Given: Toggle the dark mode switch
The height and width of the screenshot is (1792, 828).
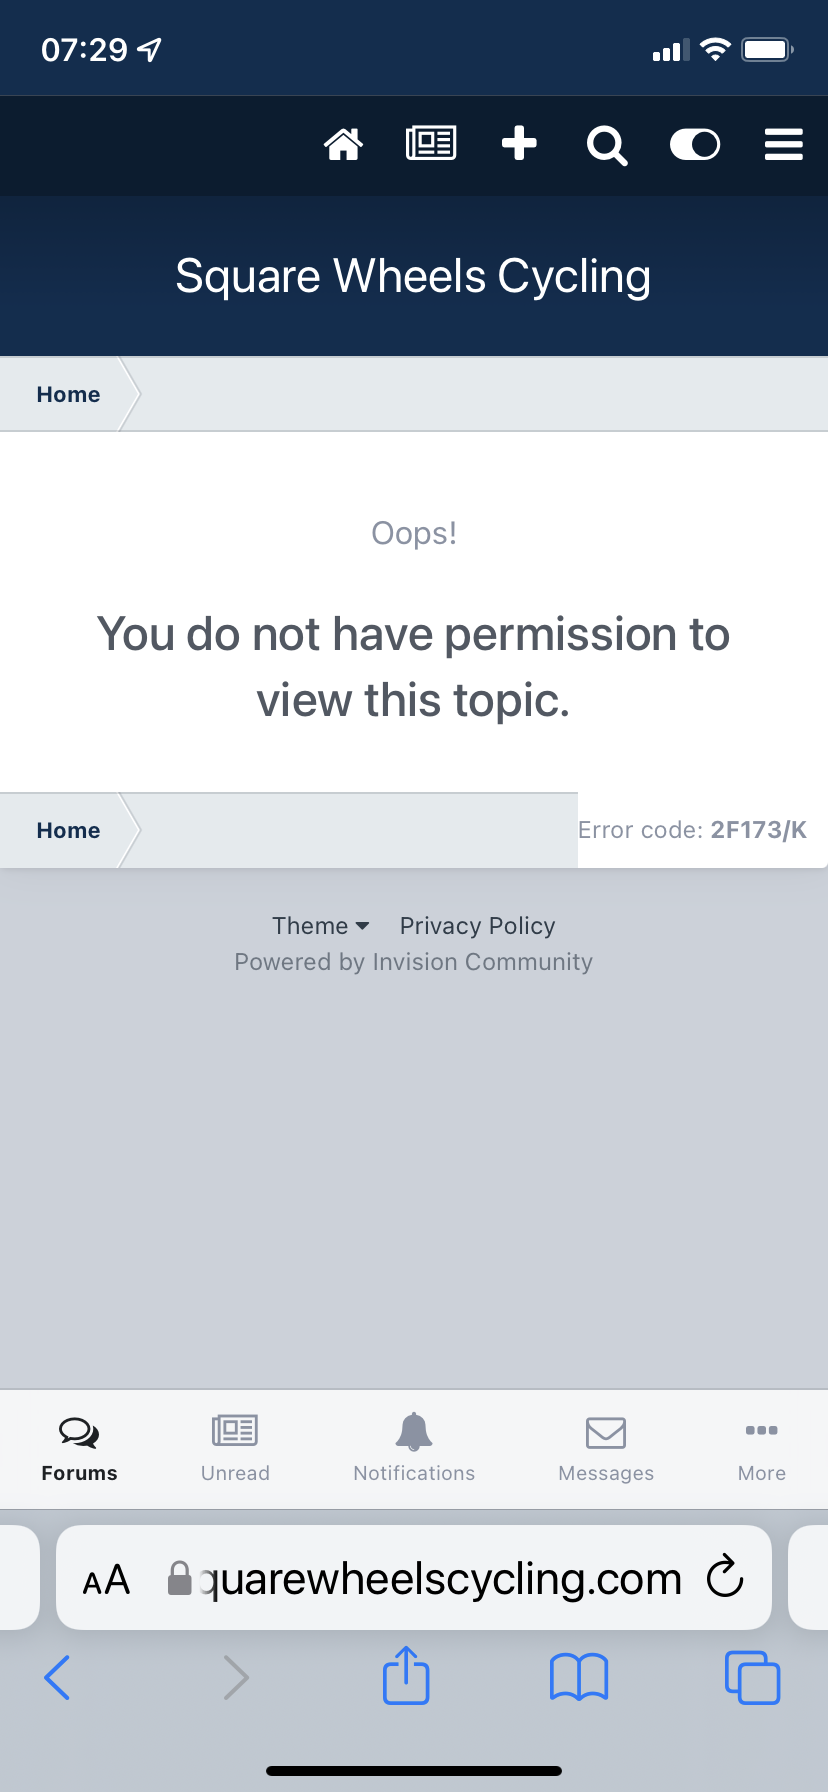Looking at the screenshot, I should pyautogui.click(x=695, y=145).
